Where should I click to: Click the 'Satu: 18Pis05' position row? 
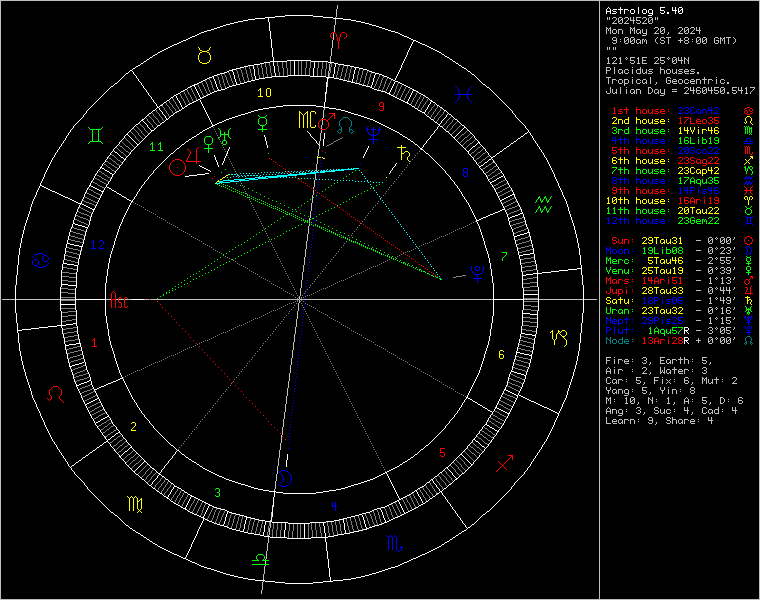coord(680,301)
